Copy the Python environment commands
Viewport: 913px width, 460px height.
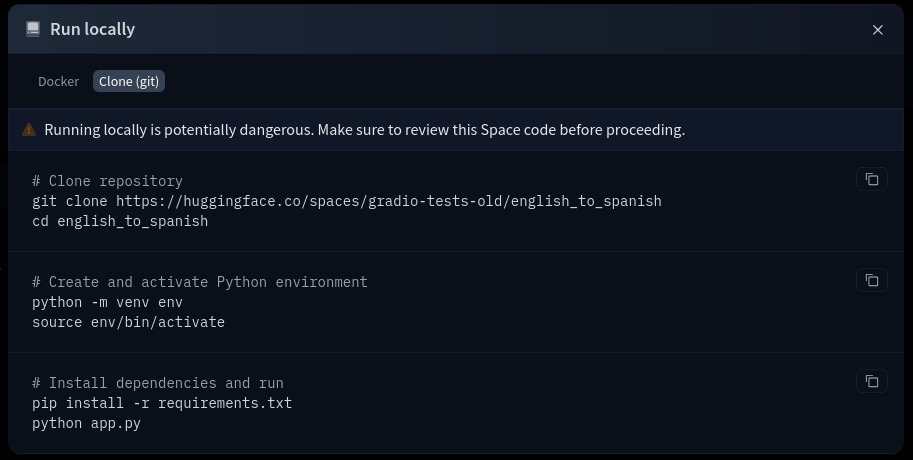coord(872,281)
